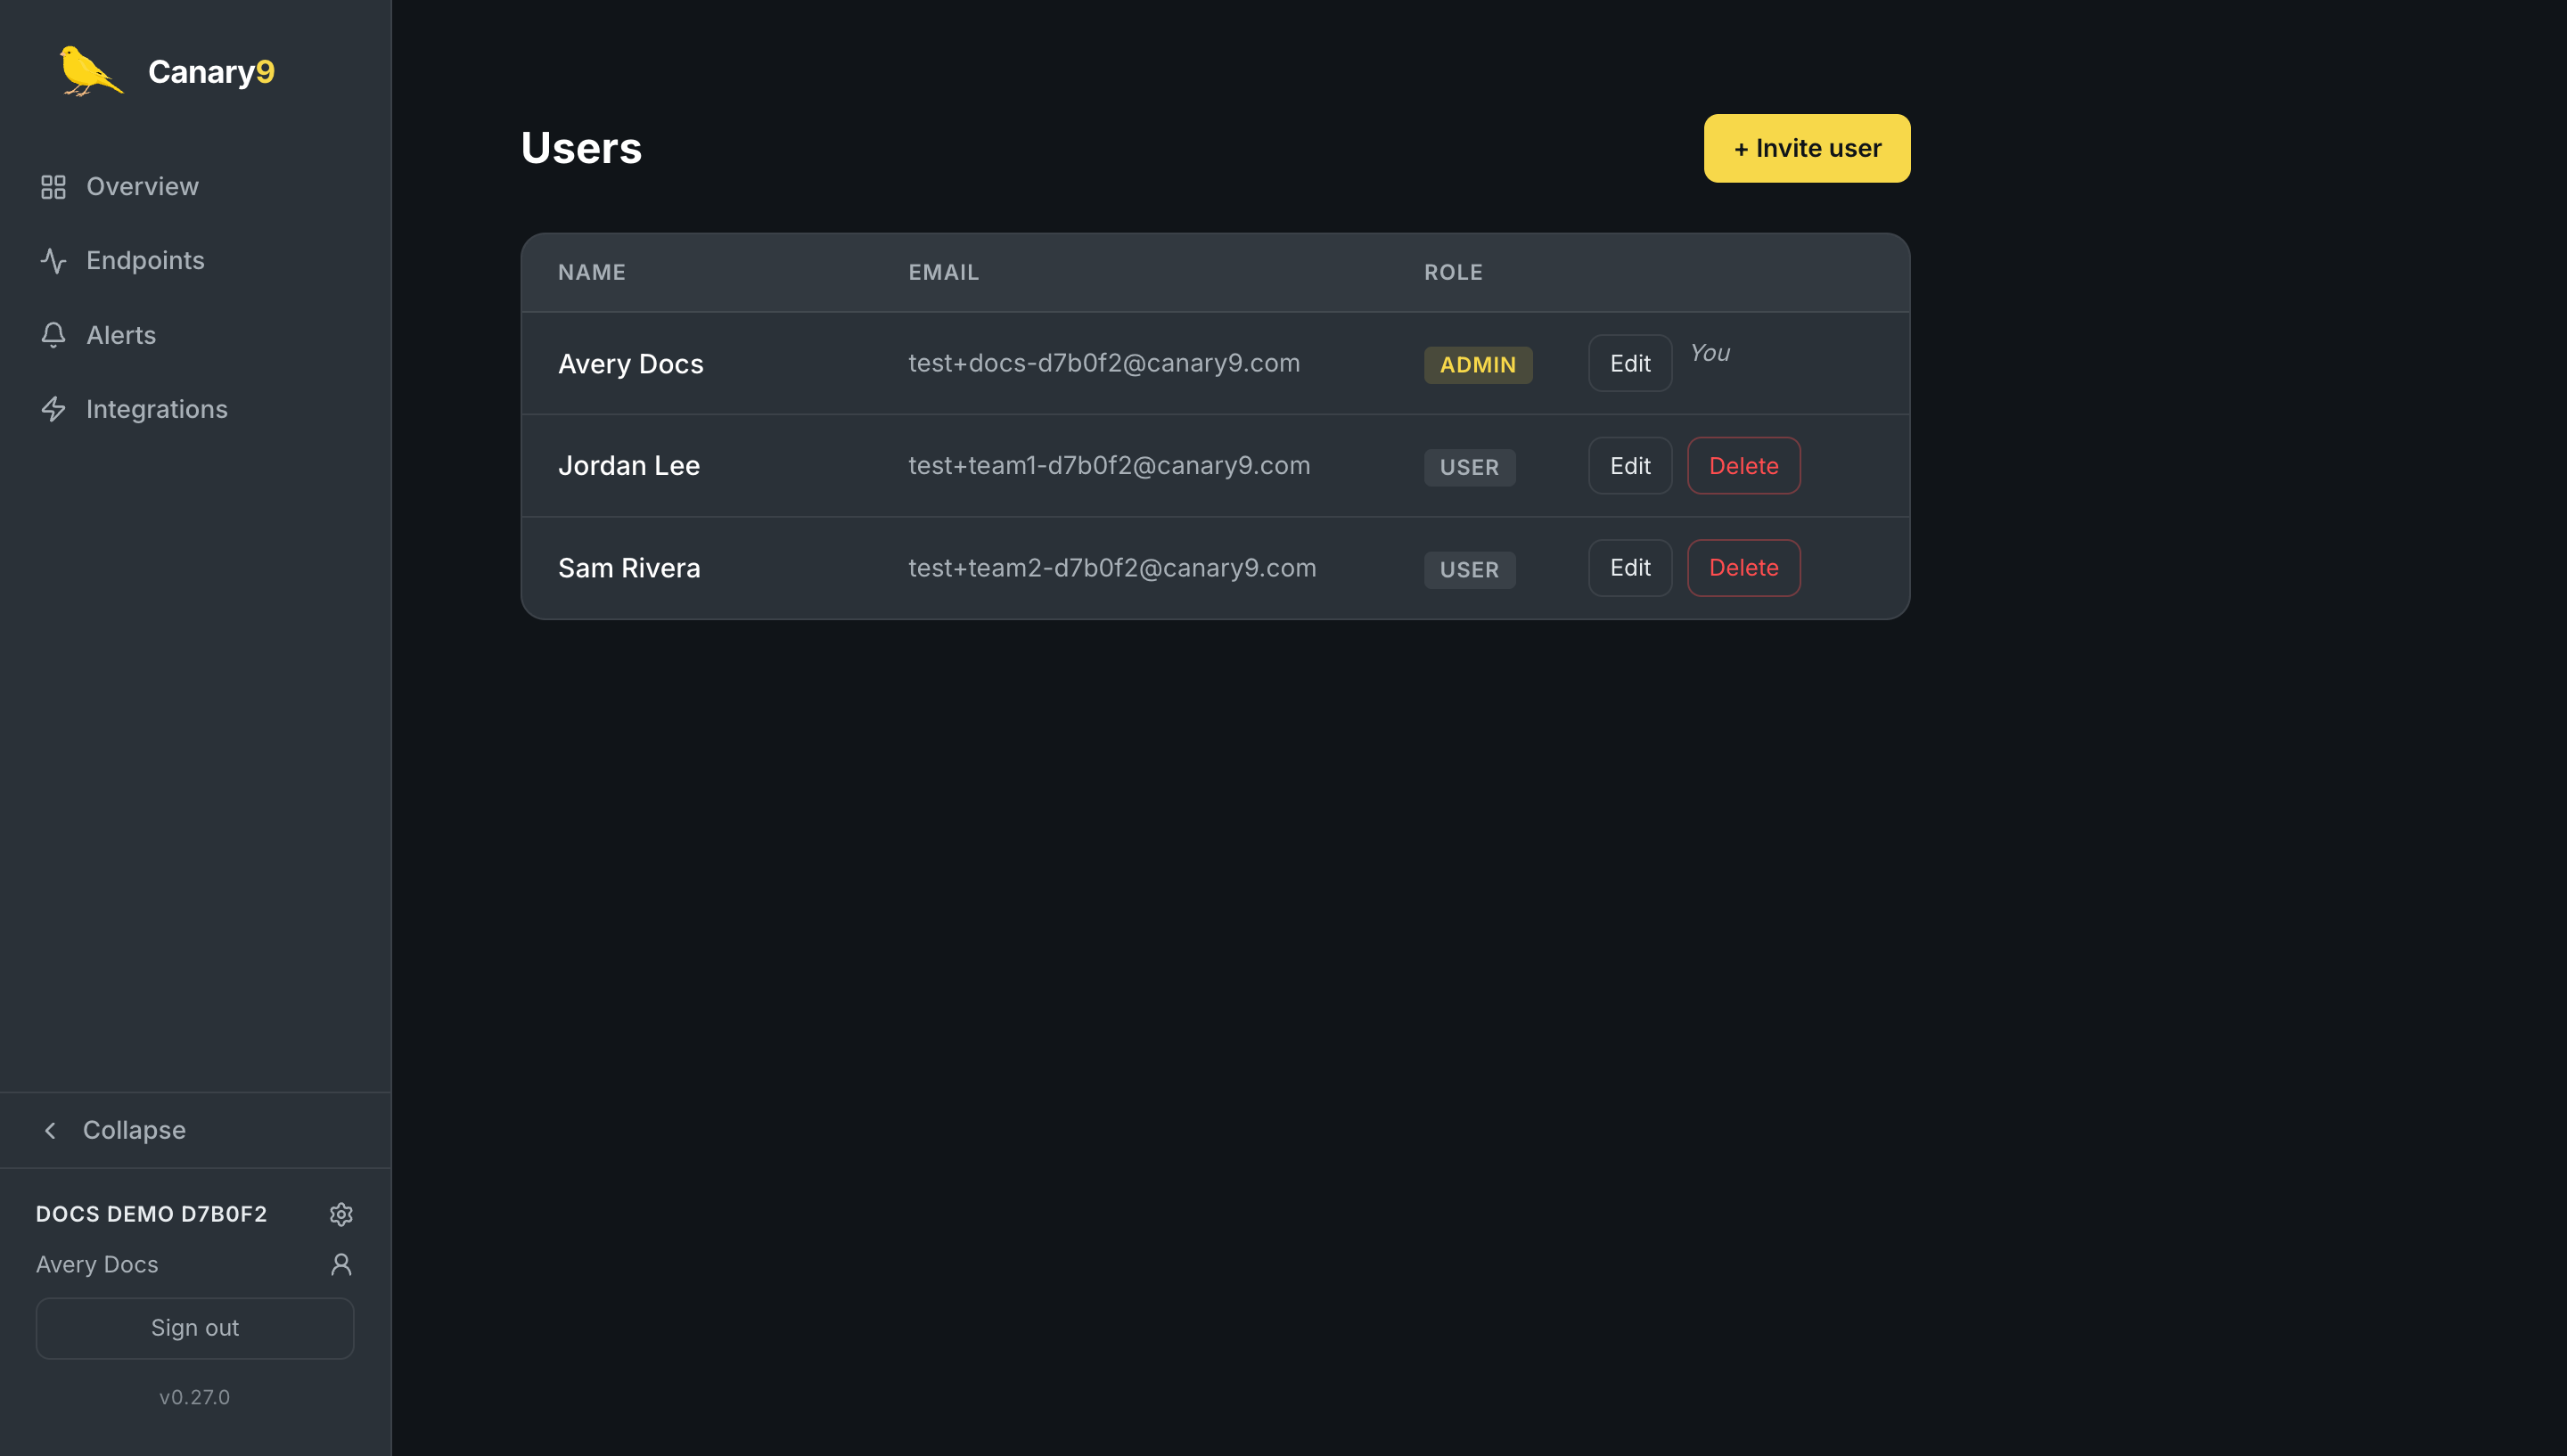Viewport: 2567px width, 1456px height.
Task: Click the Collapse sidebar label
Action: coord(134,1130)
